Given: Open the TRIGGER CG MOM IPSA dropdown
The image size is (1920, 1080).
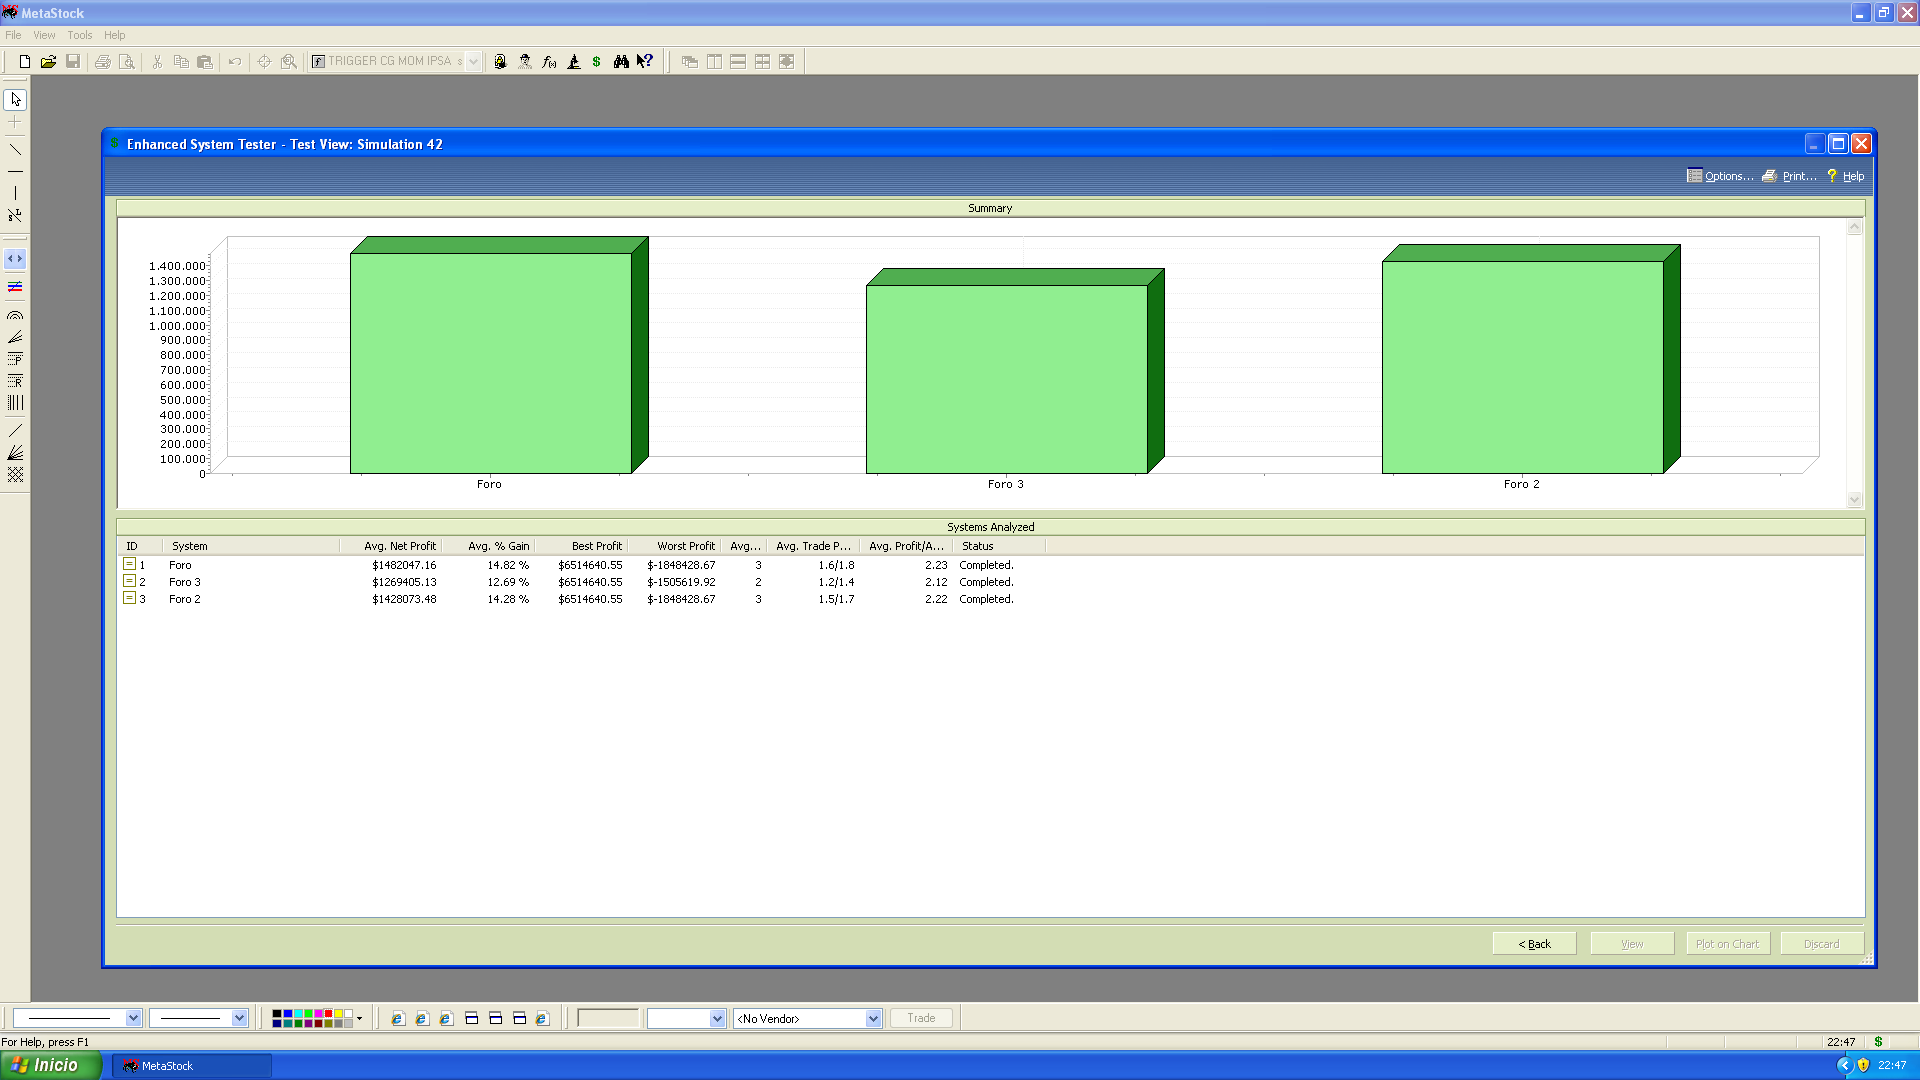Looking at the screenshot, I should pos(474,61).
